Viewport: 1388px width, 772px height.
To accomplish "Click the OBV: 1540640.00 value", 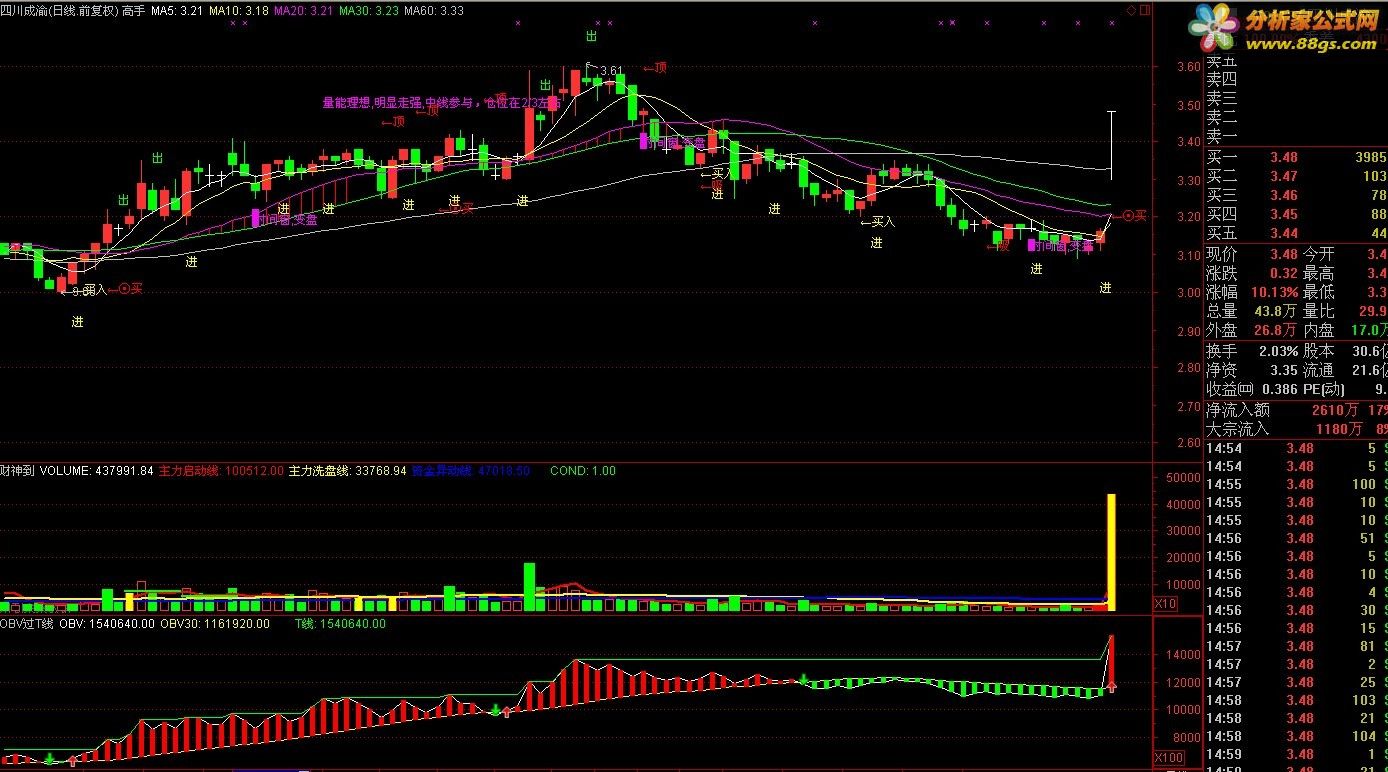I will click(107, 623).
